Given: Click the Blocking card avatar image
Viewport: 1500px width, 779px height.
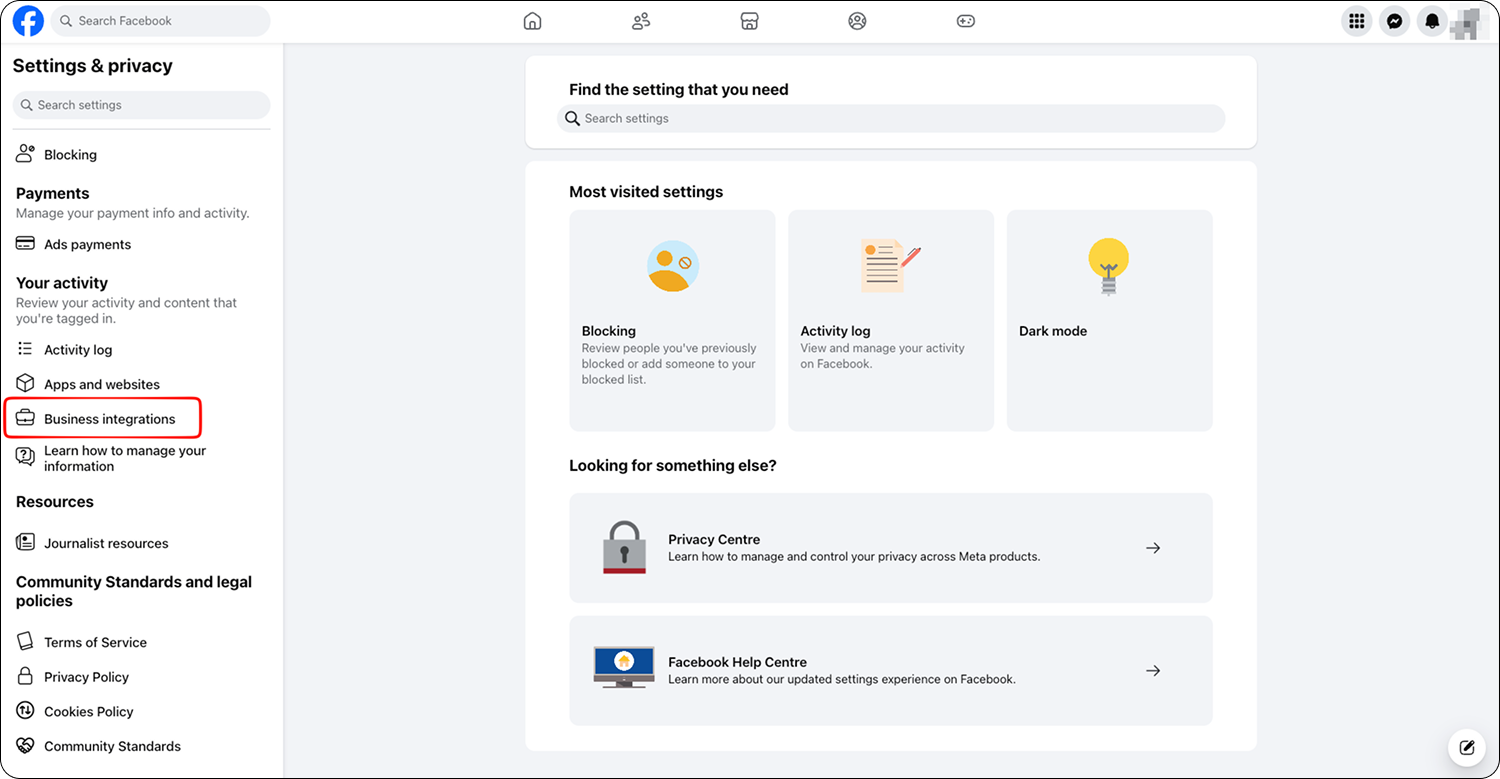Looking at the screenshot, I should coord(672,266).
